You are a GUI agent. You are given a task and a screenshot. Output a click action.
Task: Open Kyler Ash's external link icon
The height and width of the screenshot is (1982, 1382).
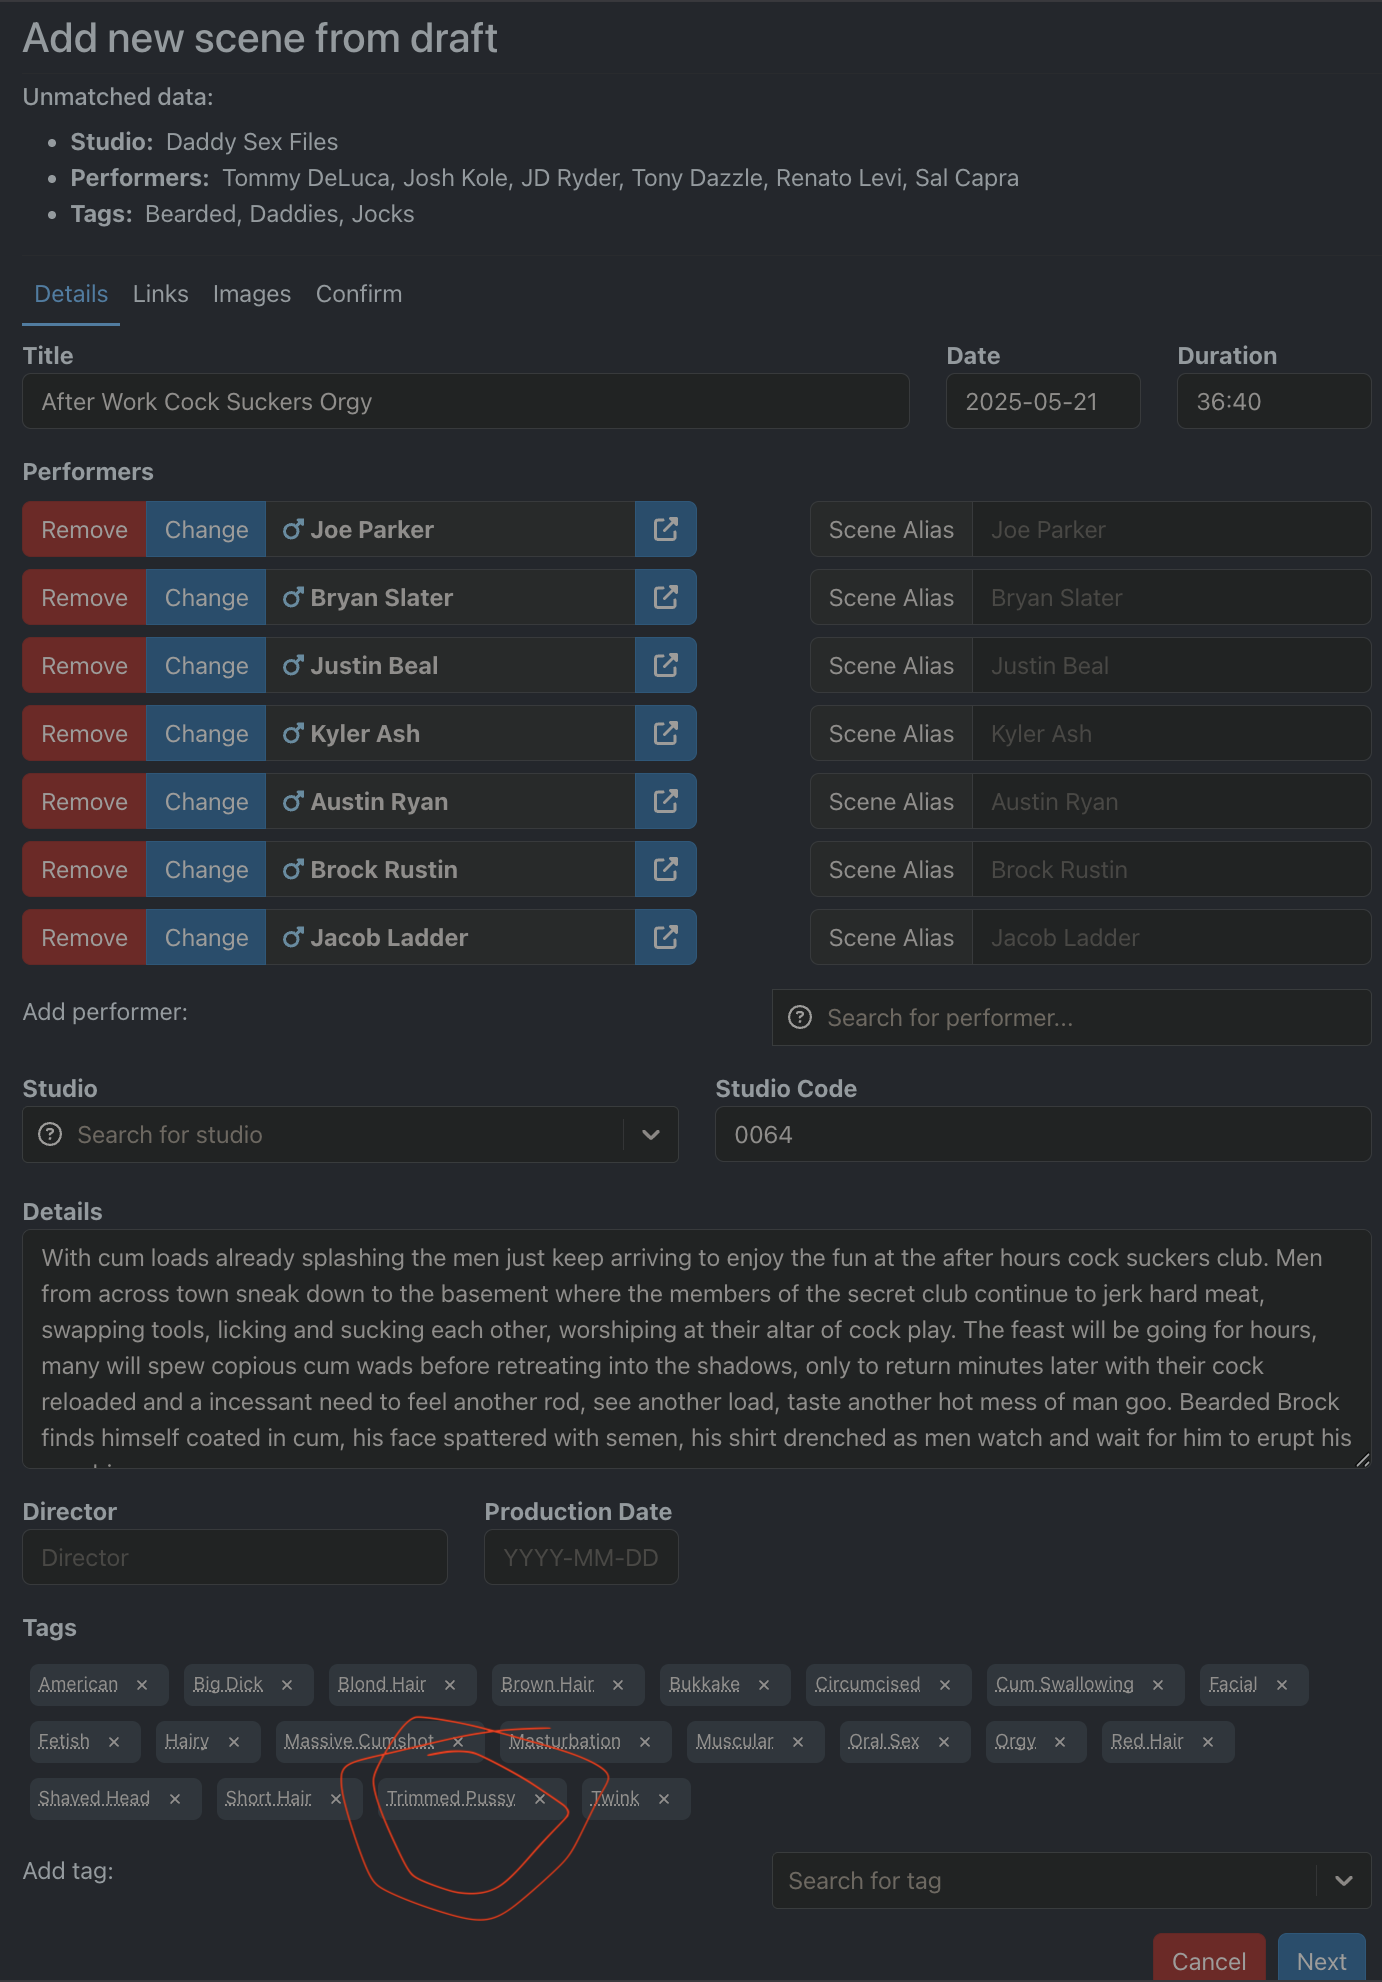pos(665,734)
